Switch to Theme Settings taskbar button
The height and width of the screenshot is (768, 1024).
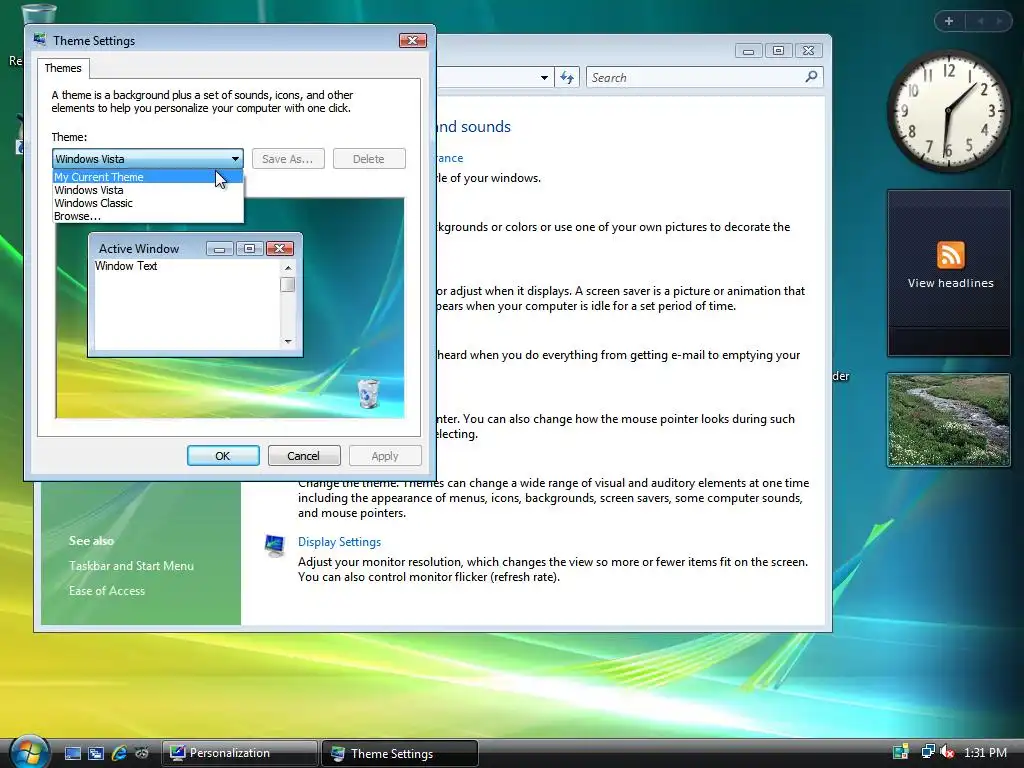pos(400,754)
